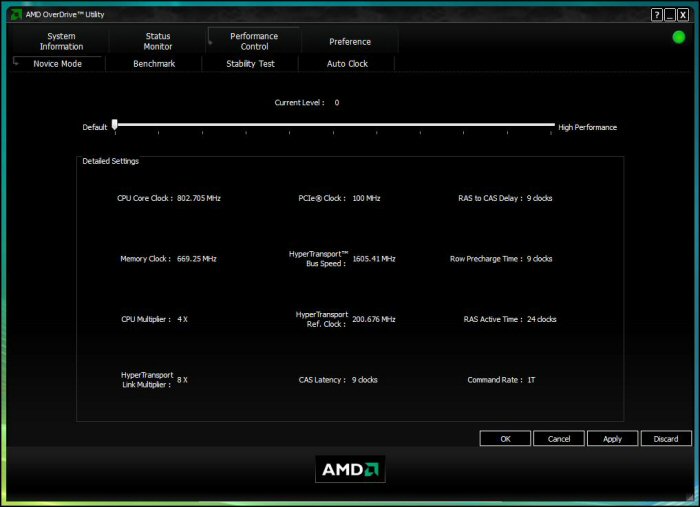Click the performance level slider thumb
The width and height of the screenshot is (700, 507).
[x=115, y=125]
